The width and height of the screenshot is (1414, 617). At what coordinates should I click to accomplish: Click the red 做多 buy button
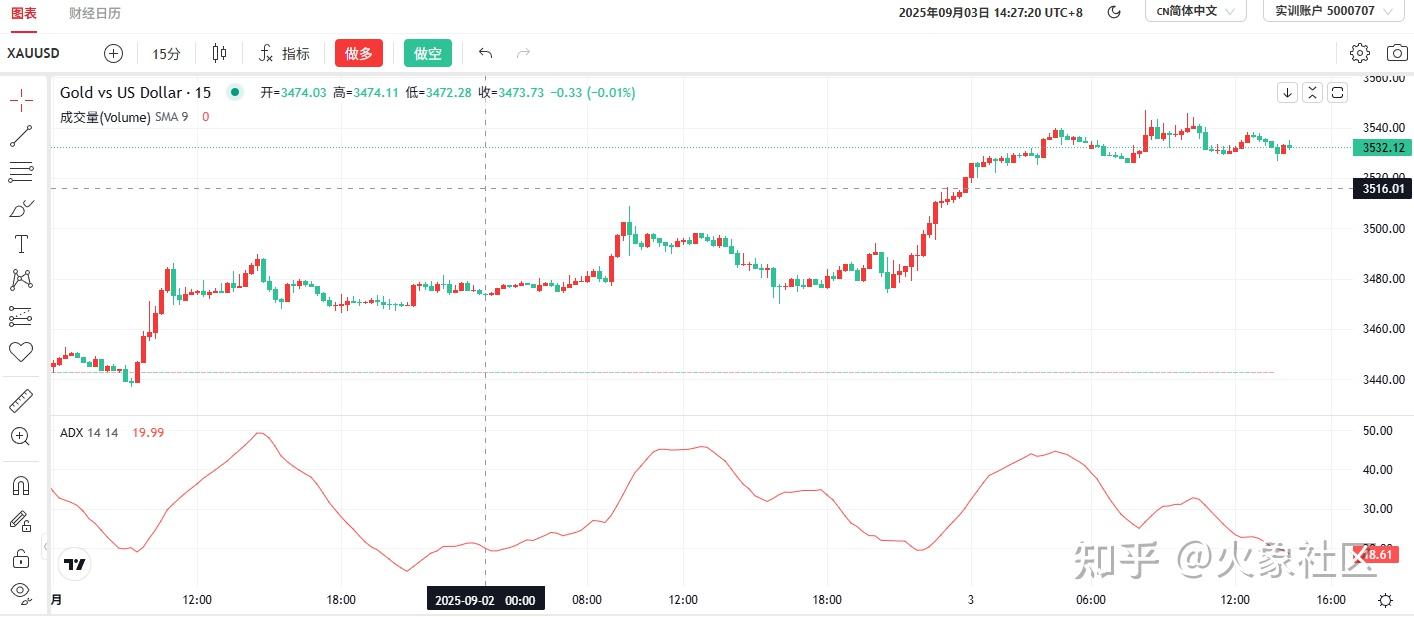(x=358, y=53)
